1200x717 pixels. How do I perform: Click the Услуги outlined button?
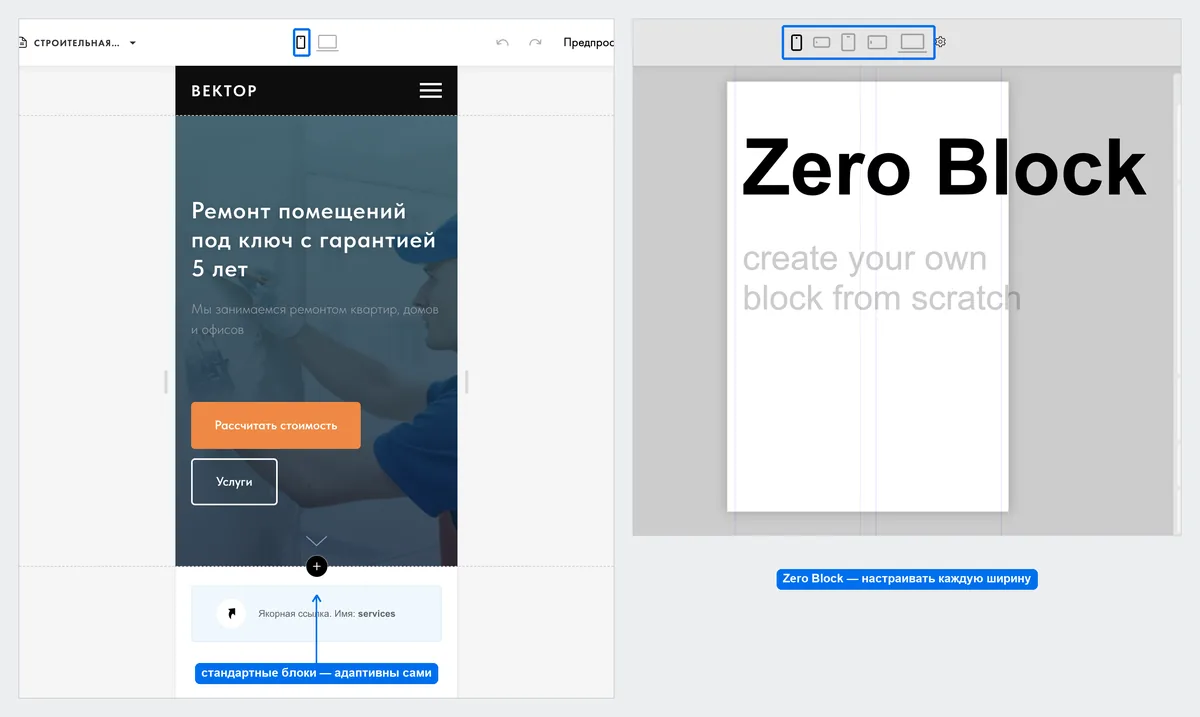[234, 481]
